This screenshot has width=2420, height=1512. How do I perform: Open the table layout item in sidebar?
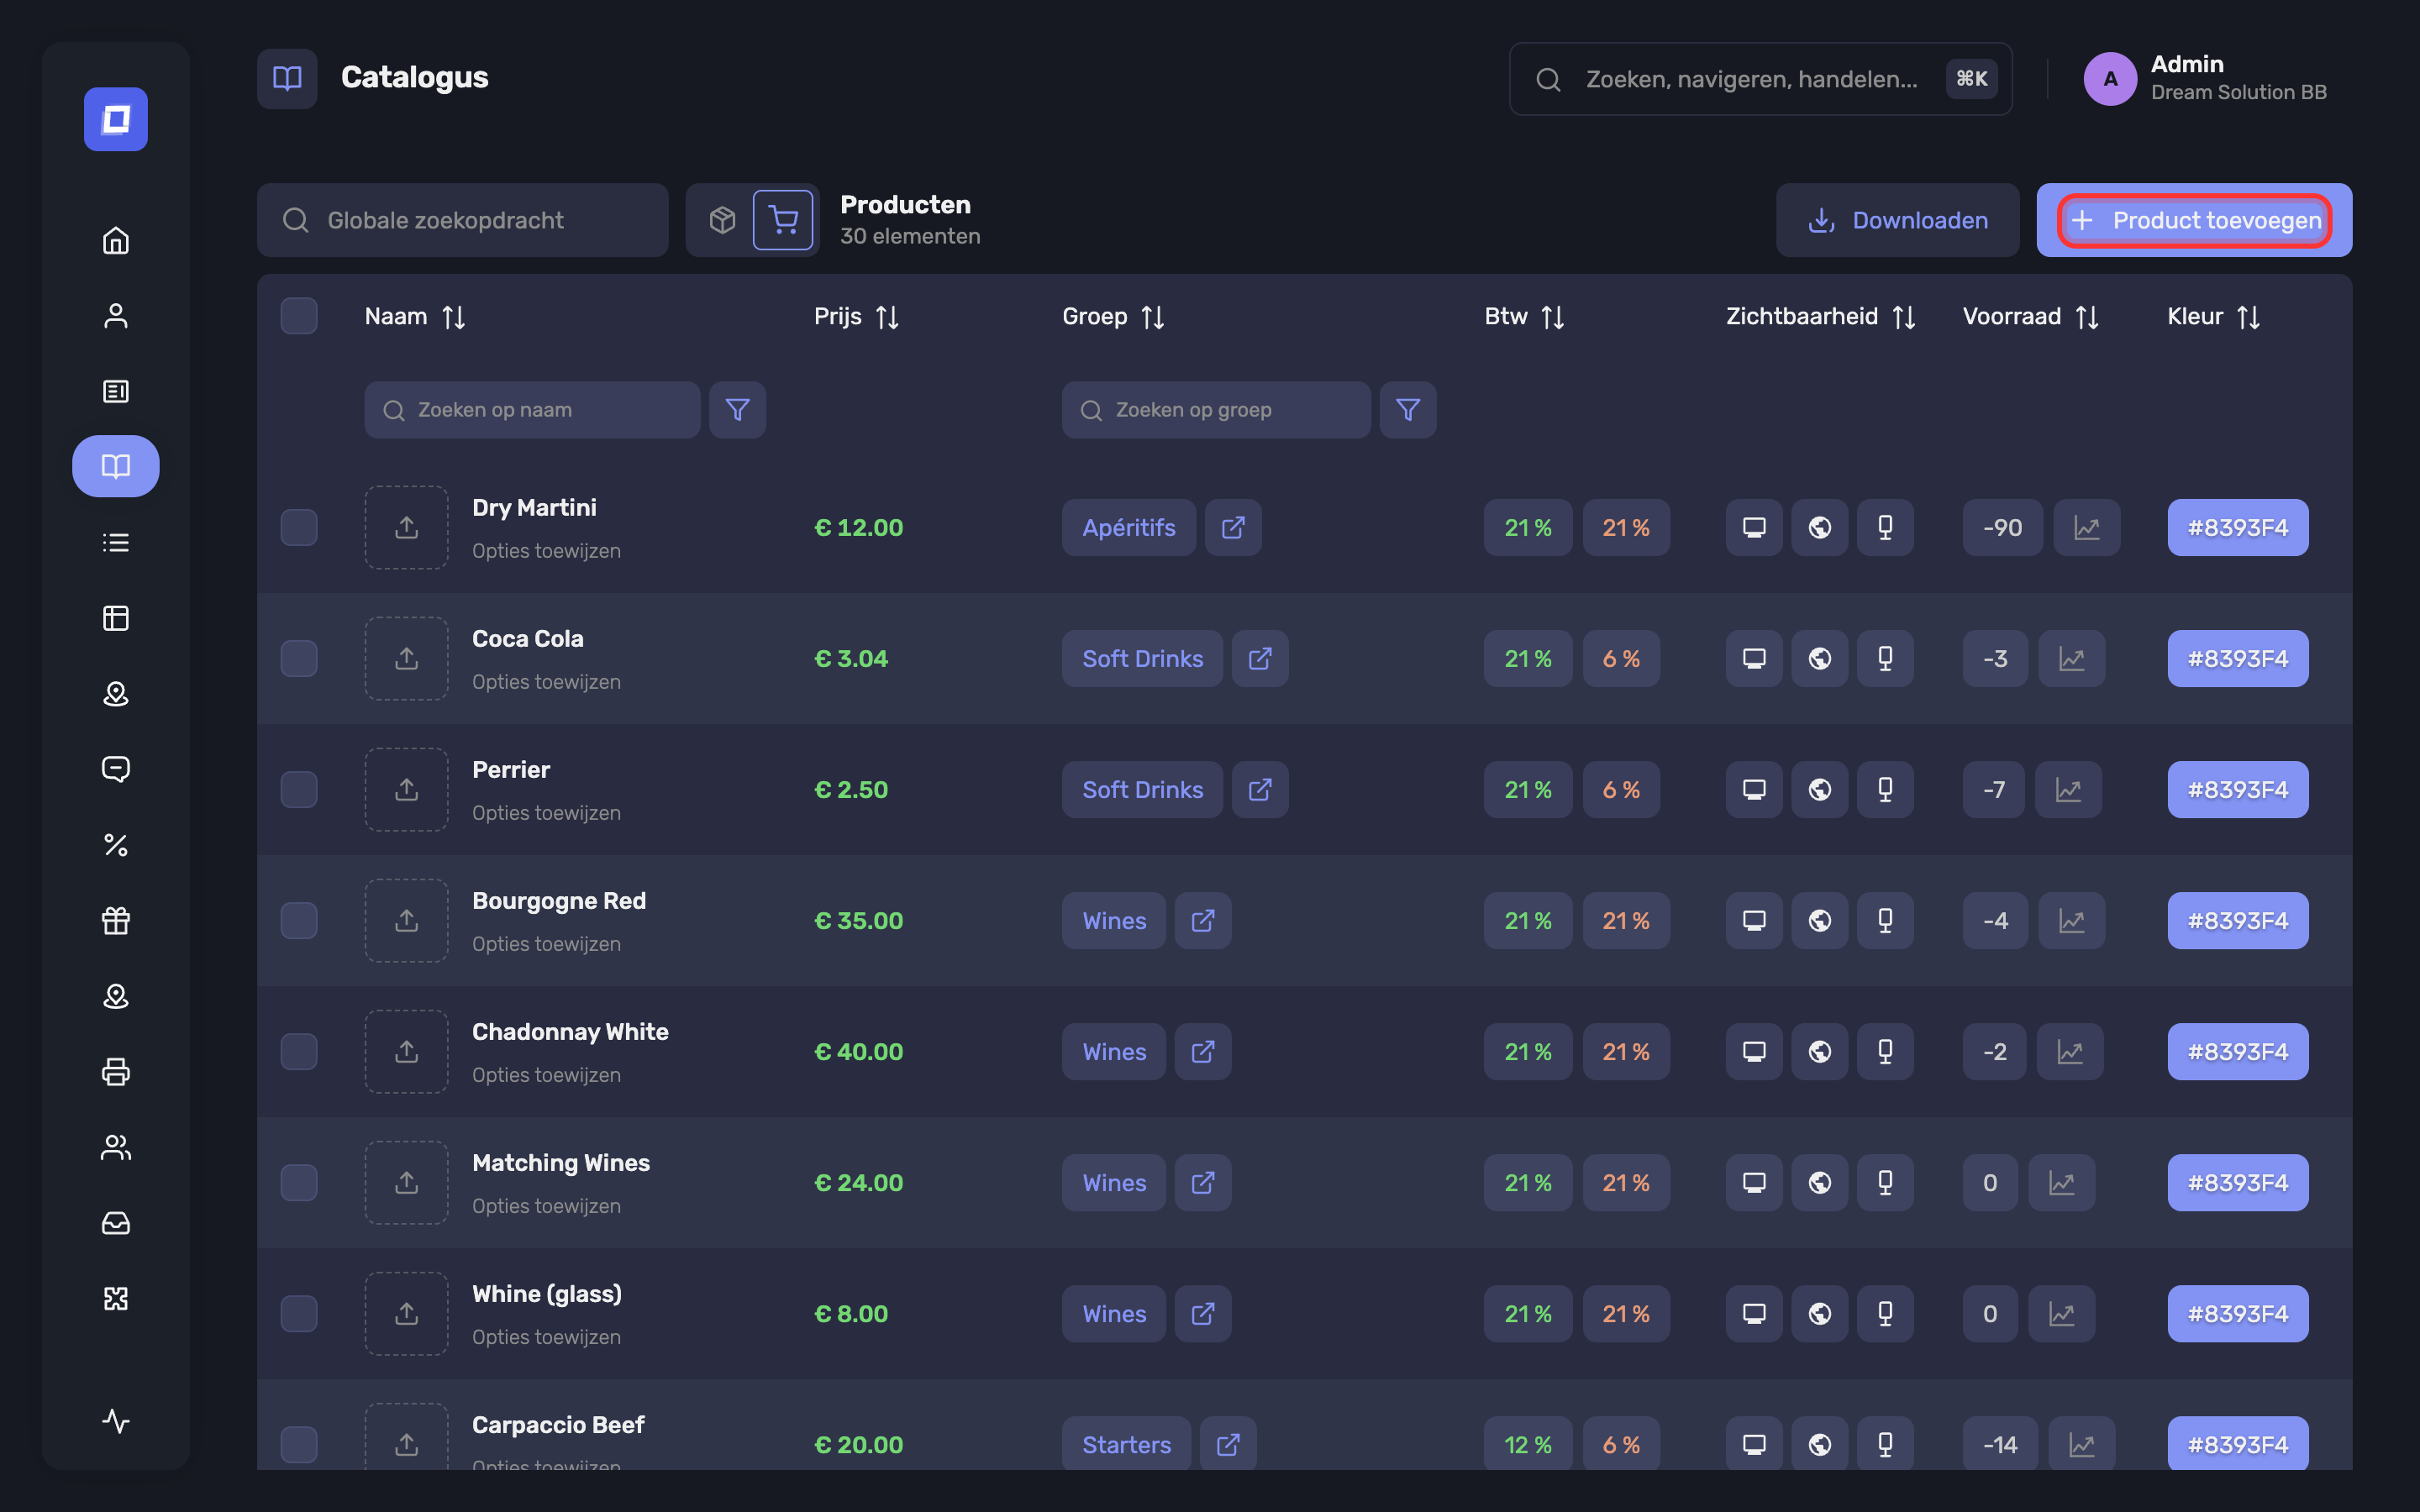[116, 618]
